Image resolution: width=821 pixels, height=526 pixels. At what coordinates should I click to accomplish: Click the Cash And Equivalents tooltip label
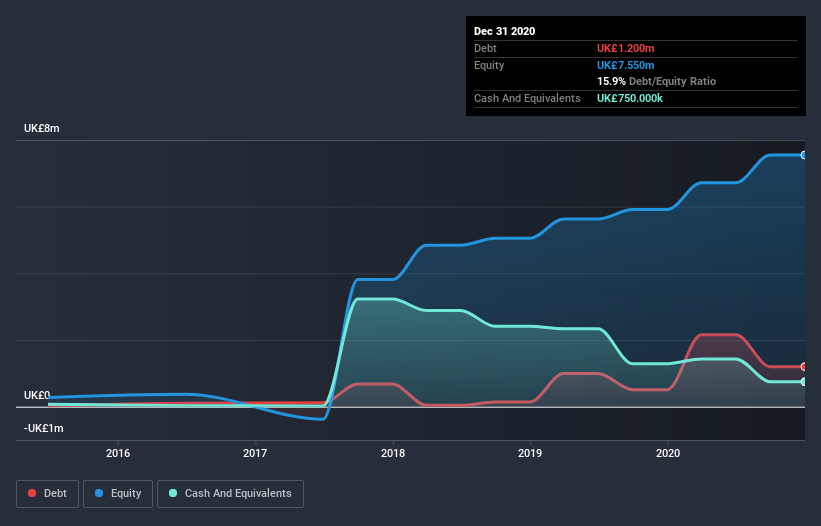[x=527, y=98]
